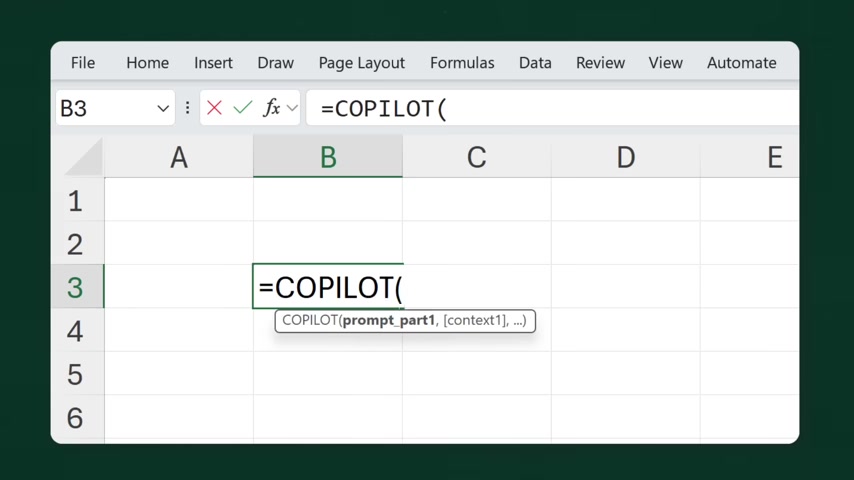Viewport: 854px width, 480px height.
Task: Open the Automate tab
Action: click(741, 63)
